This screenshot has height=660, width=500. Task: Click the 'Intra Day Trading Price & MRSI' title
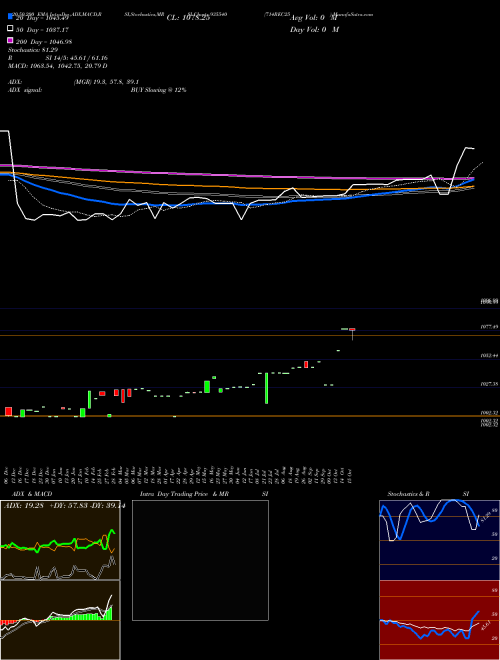click(x=204, y=494)
